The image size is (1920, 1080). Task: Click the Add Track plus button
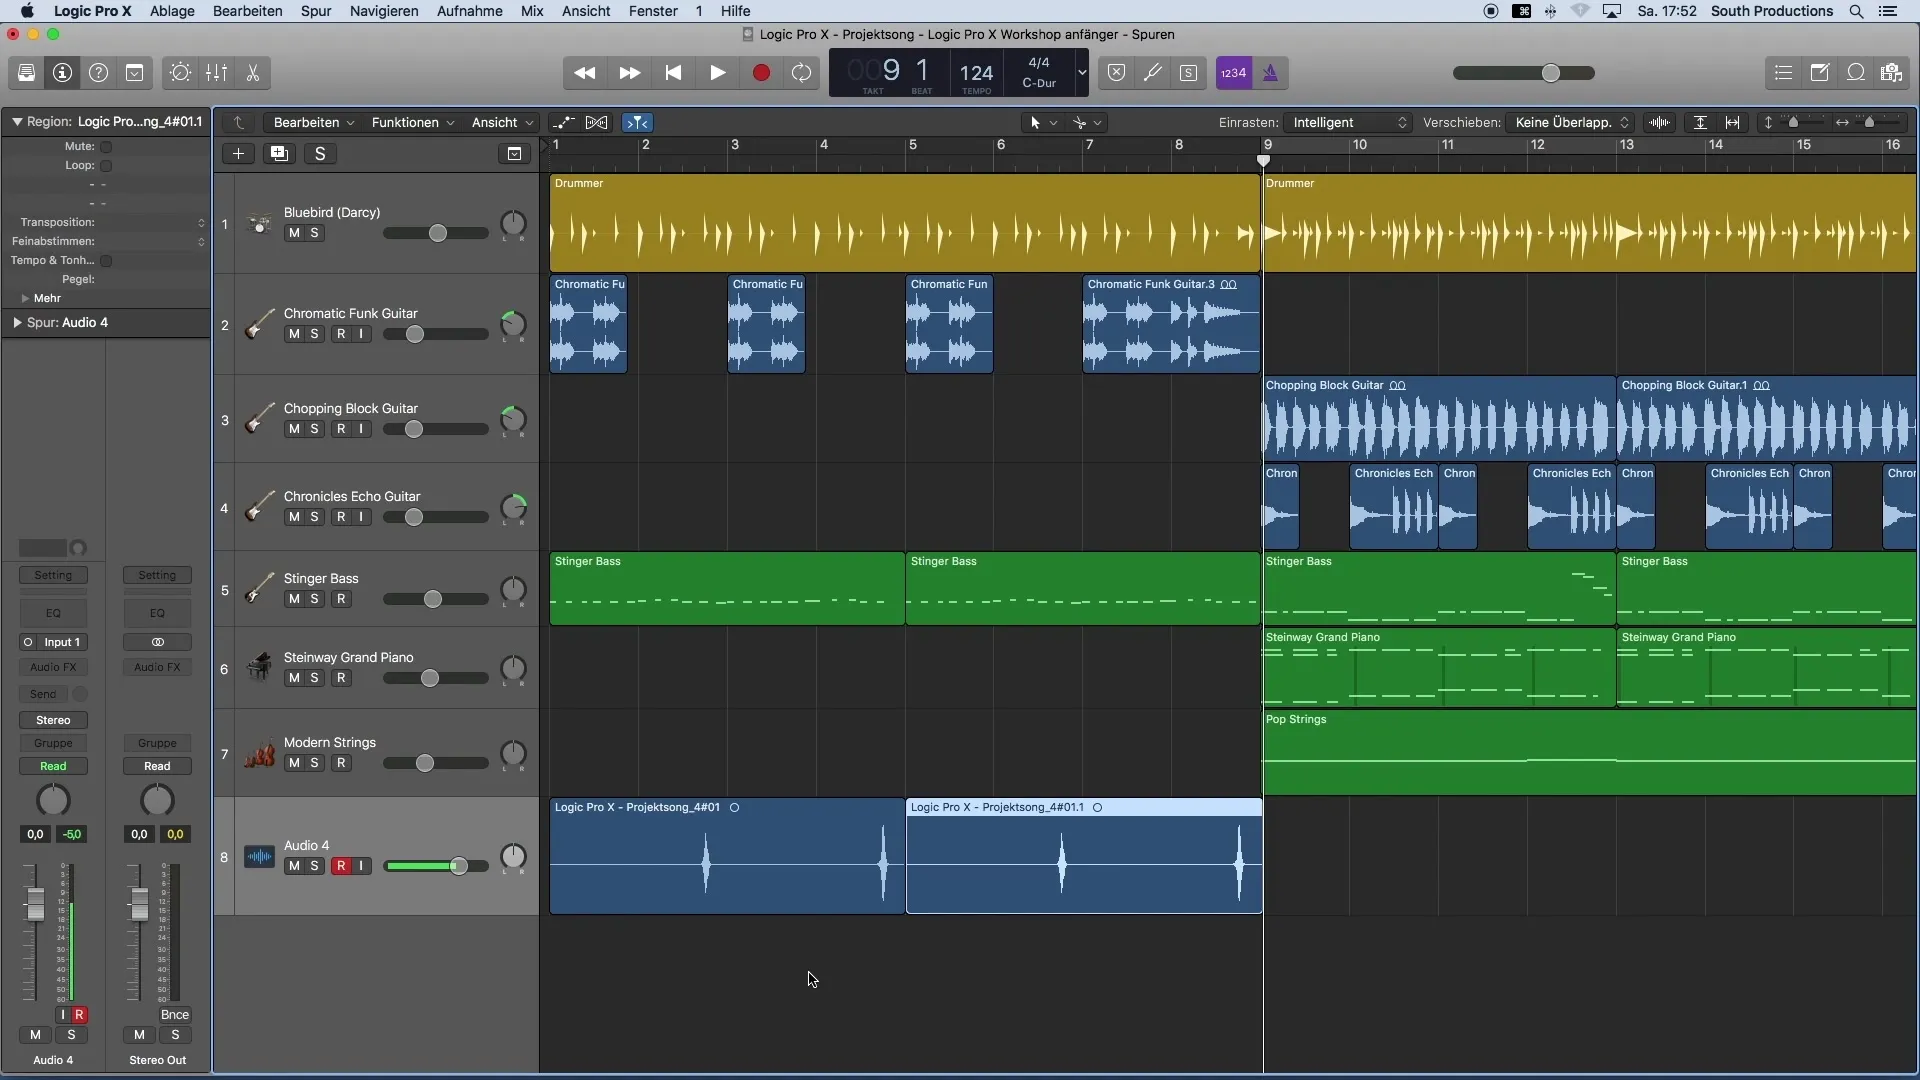[238, 153]
